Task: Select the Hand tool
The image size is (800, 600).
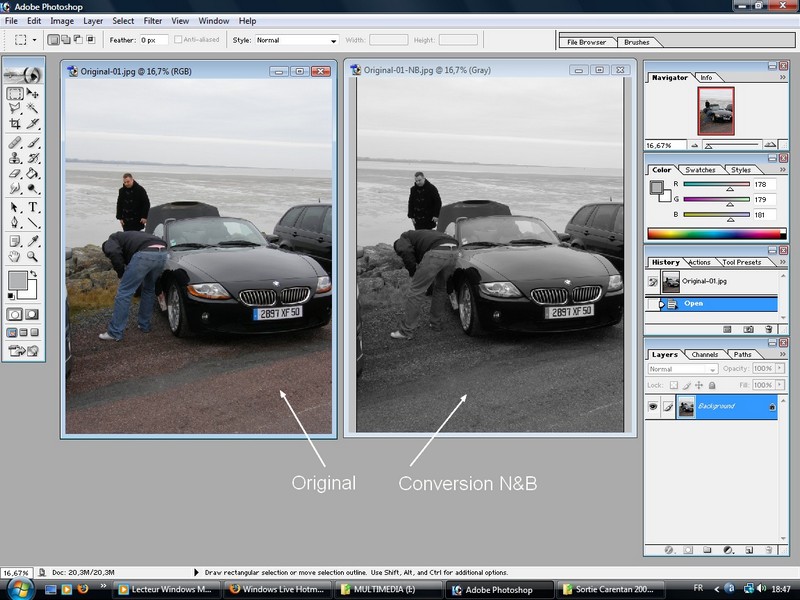Action: (15, 256)
